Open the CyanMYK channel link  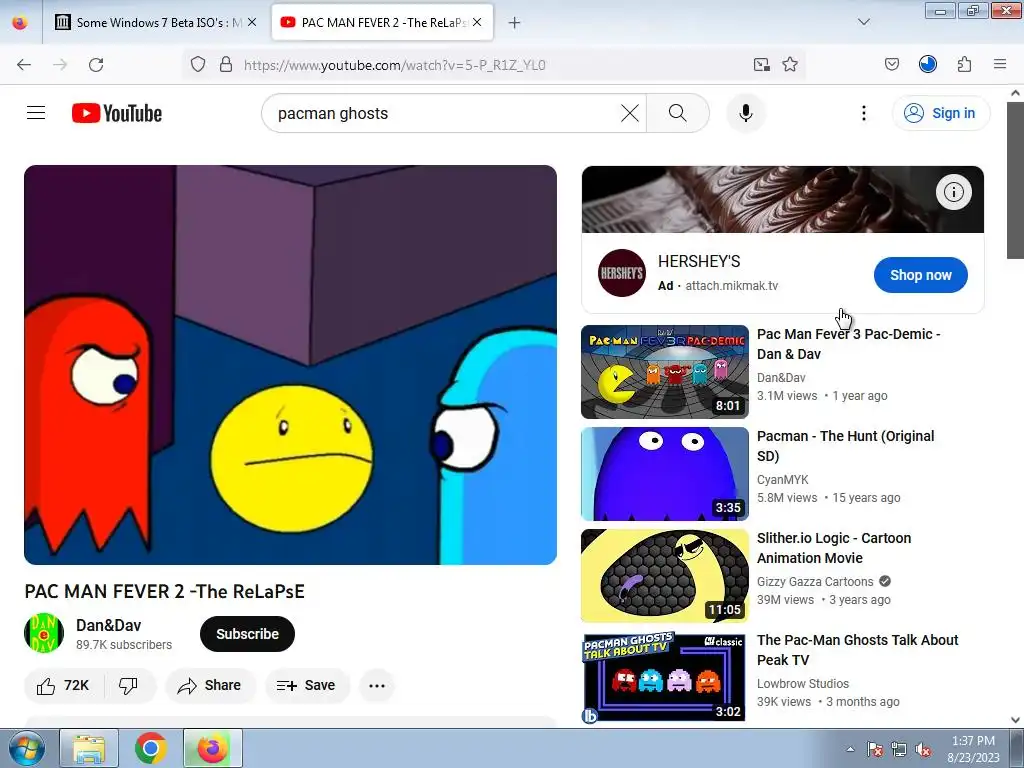782,479
